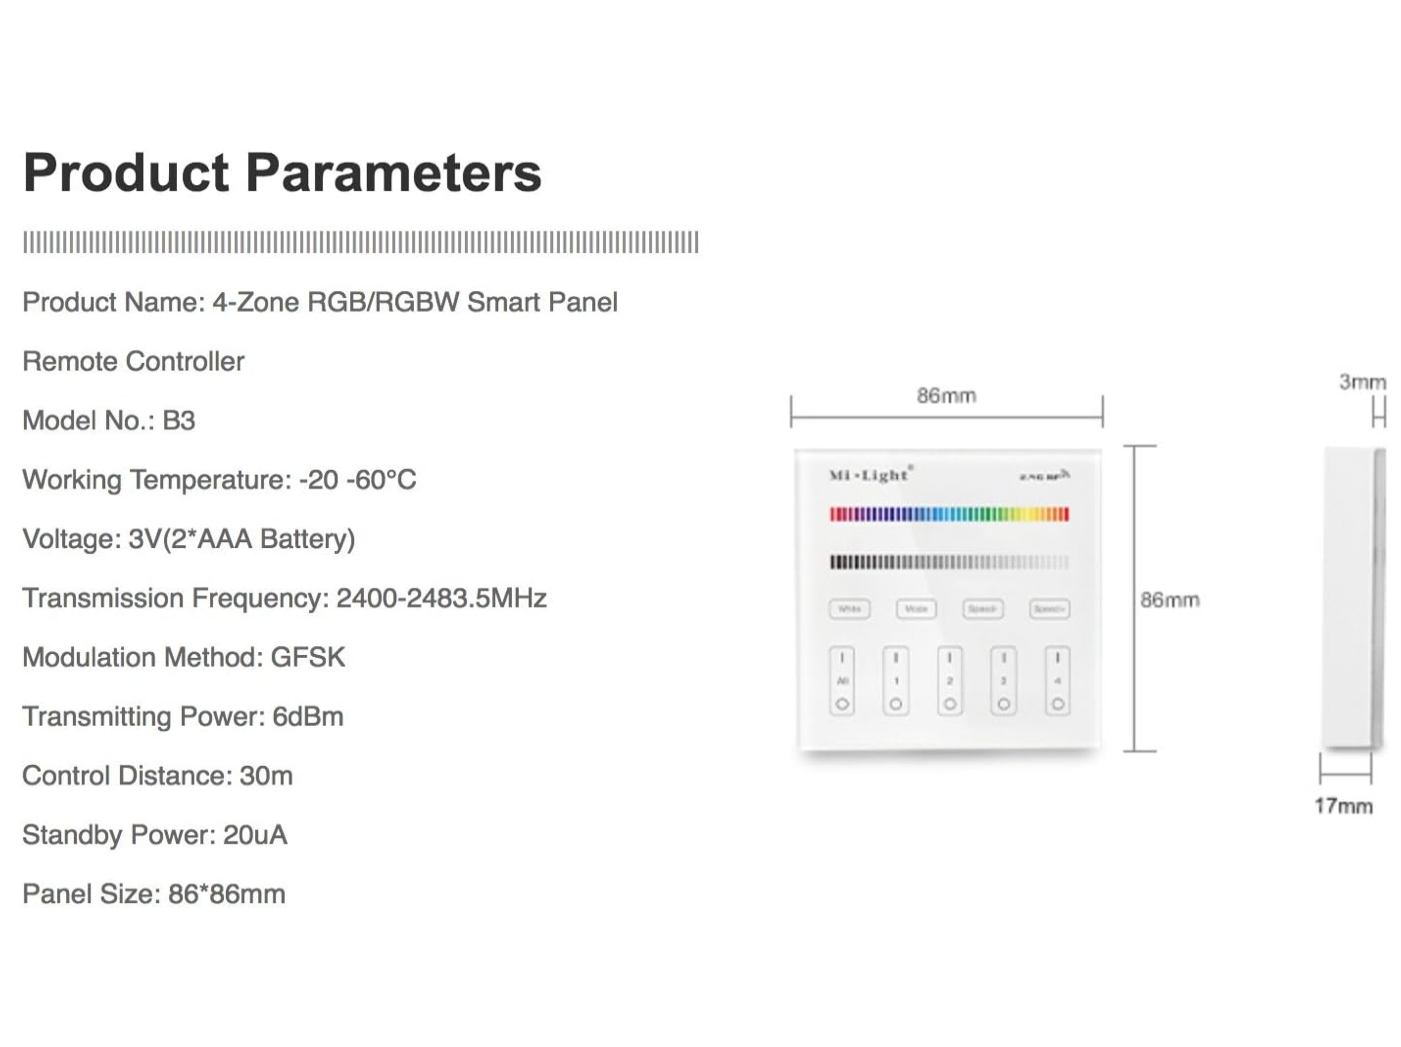Turn on zone 2 with its I symbol
The height and width of the screenshot is (1047, 1401).
(x=950, y=658)
